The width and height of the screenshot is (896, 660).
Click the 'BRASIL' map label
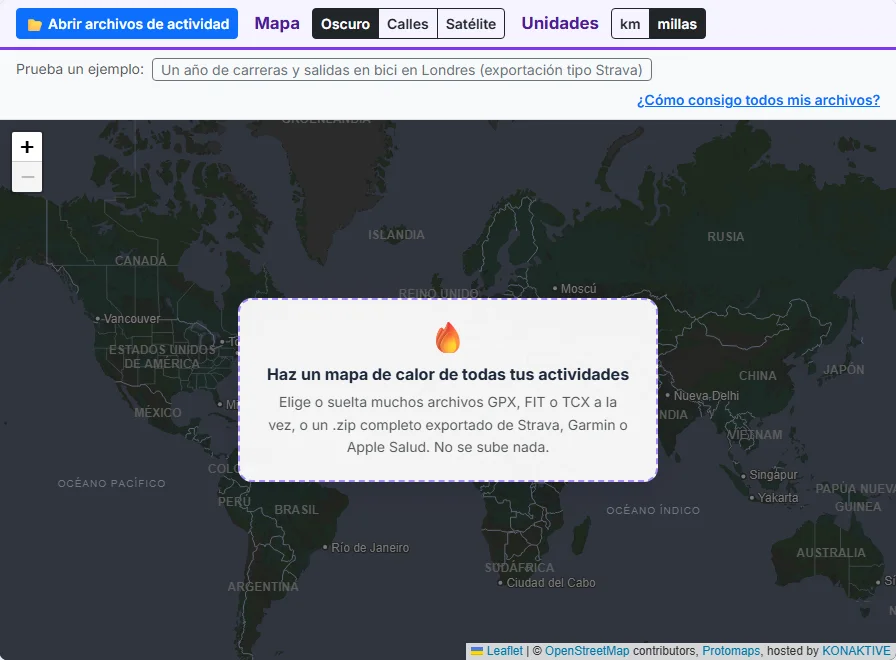[296, 510]
